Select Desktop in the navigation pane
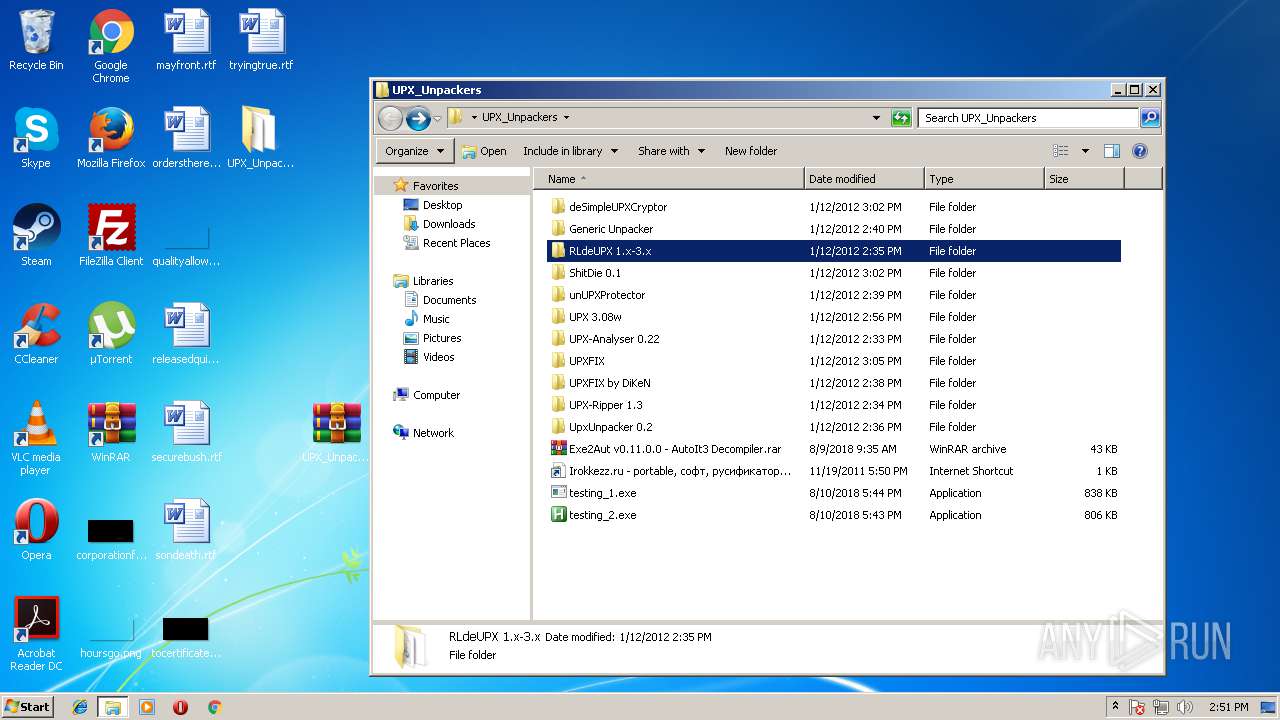This screenshot has width=1280, height=720. click(x=442, y=205)
